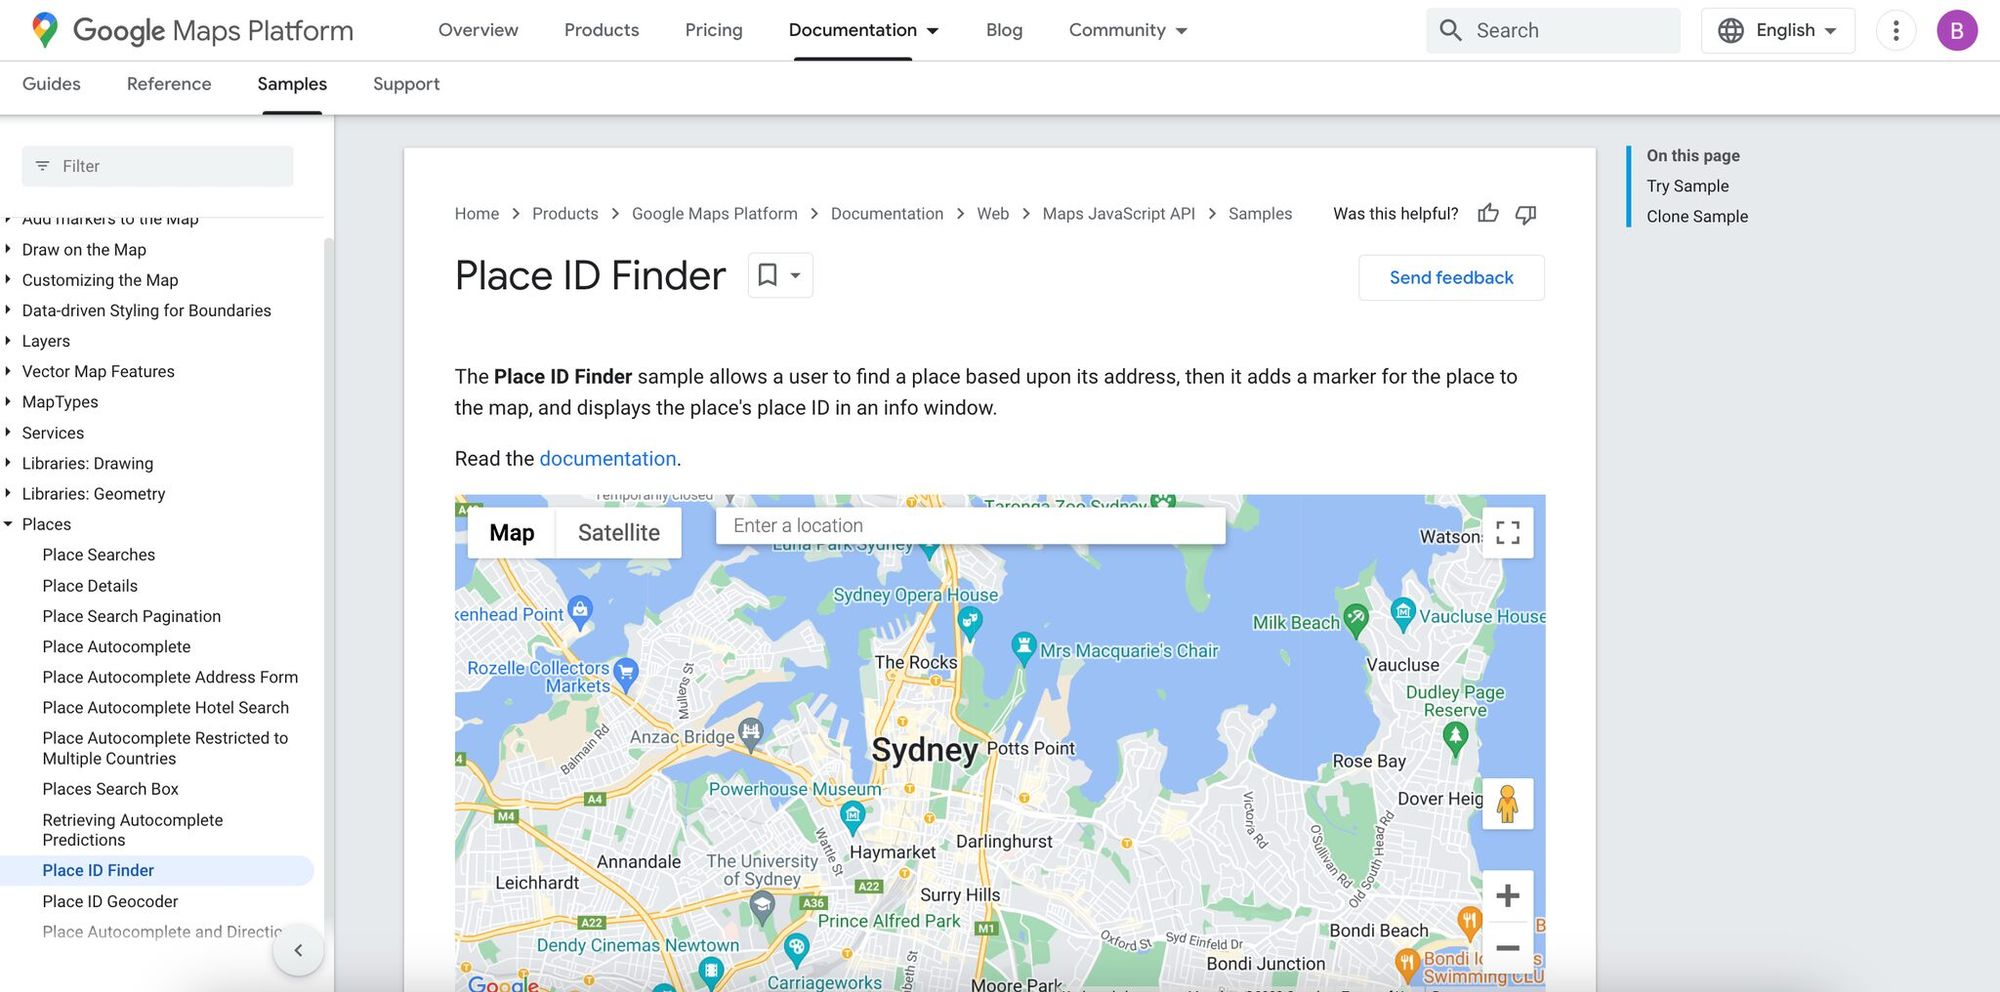2000x992 pixels.
Task: Collapse the left navigation sidebar
Action: 298,950
